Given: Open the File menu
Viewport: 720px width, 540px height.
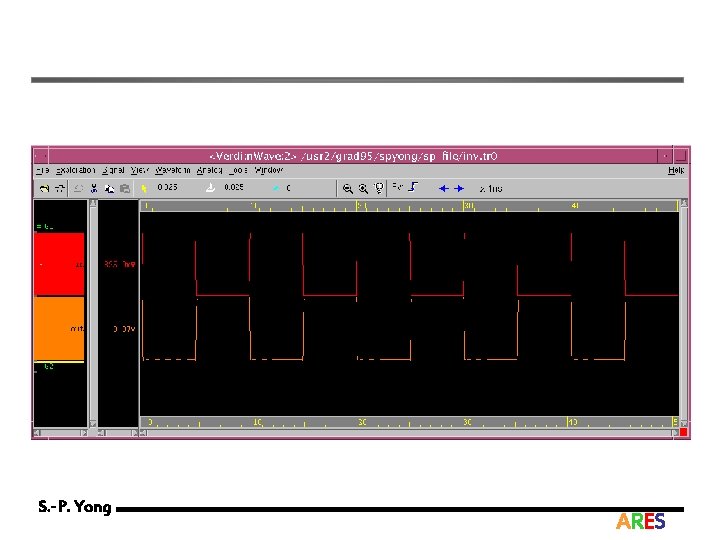Looking at the screenshot, I should (x=42, y=170).
